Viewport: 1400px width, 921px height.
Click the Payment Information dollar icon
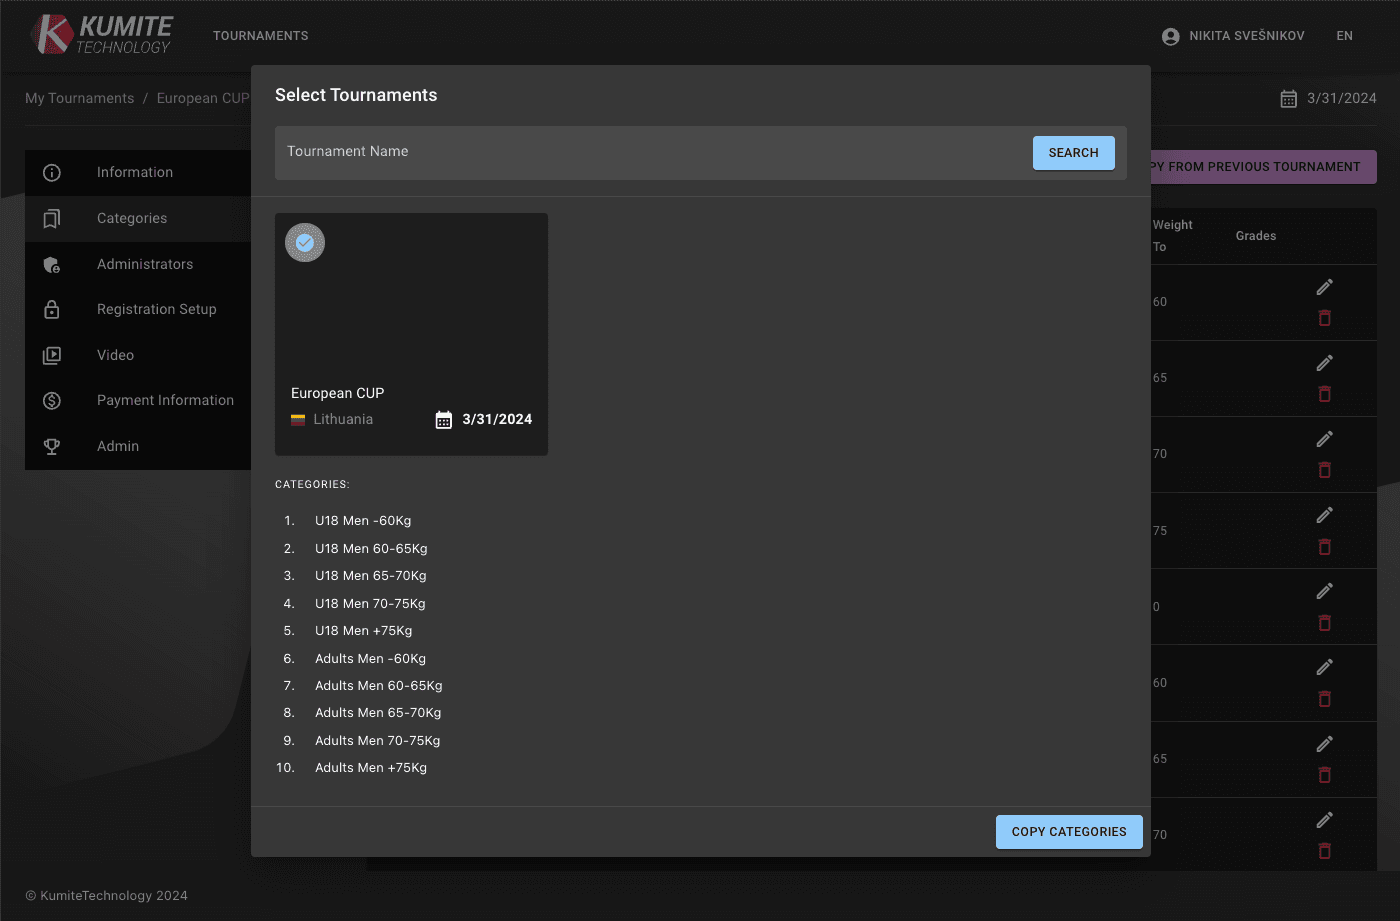pos(51,400)
